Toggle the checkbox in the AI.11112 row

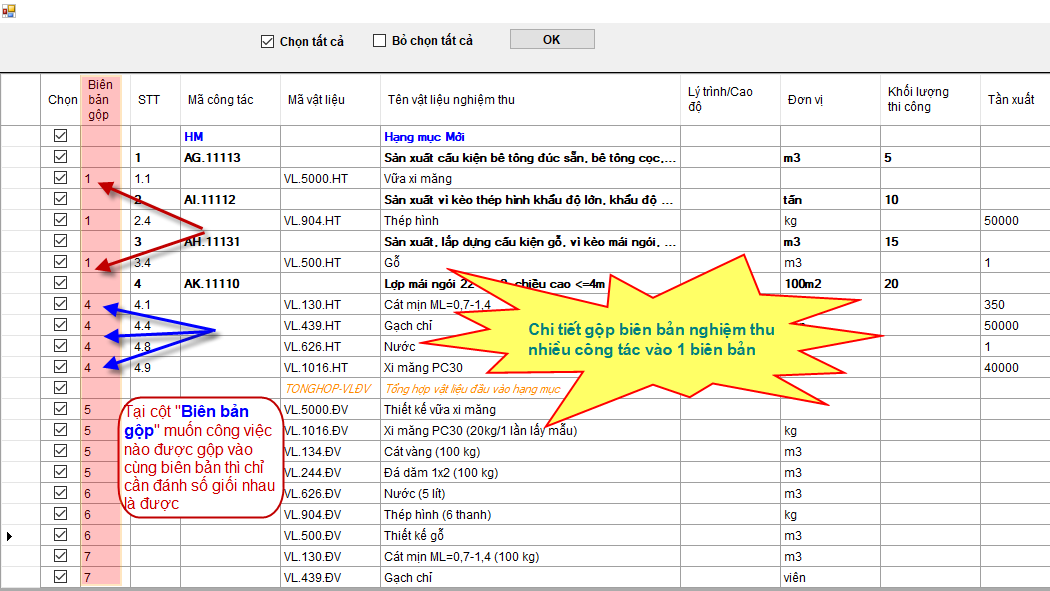60,199
